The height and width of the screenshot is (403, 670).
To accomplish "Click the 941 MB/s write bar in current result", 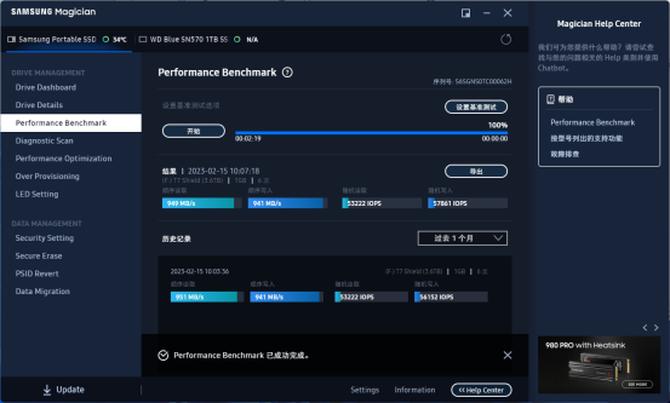I will tap(287, 203).
